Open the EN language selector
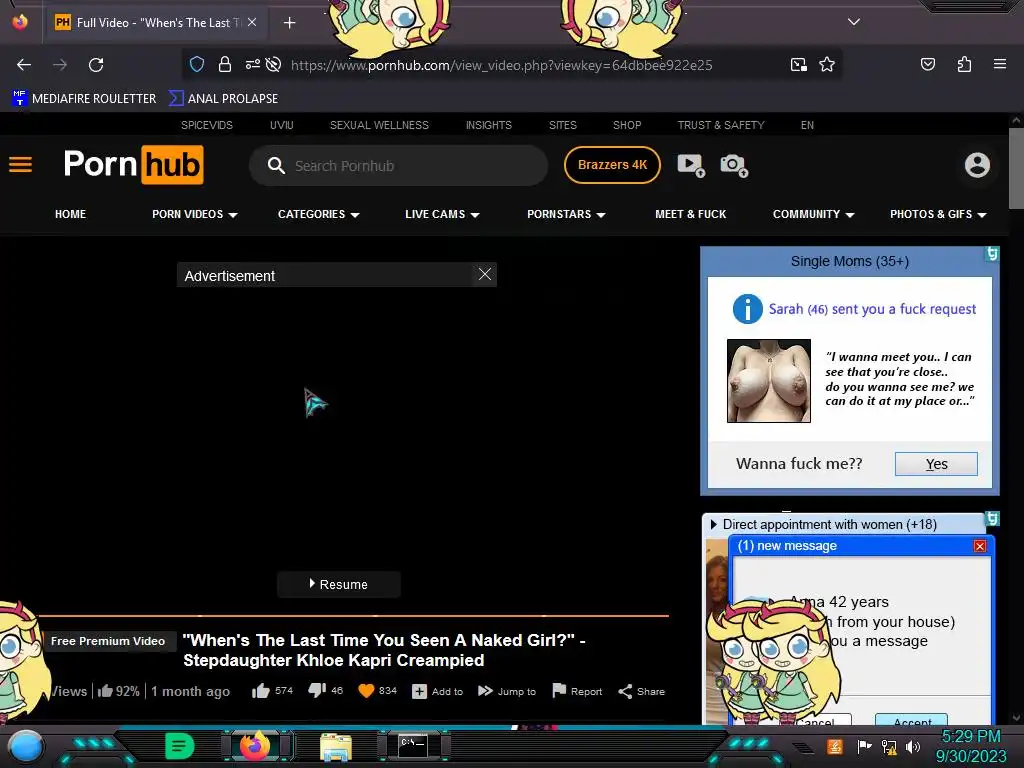 [x=807, y=125]
